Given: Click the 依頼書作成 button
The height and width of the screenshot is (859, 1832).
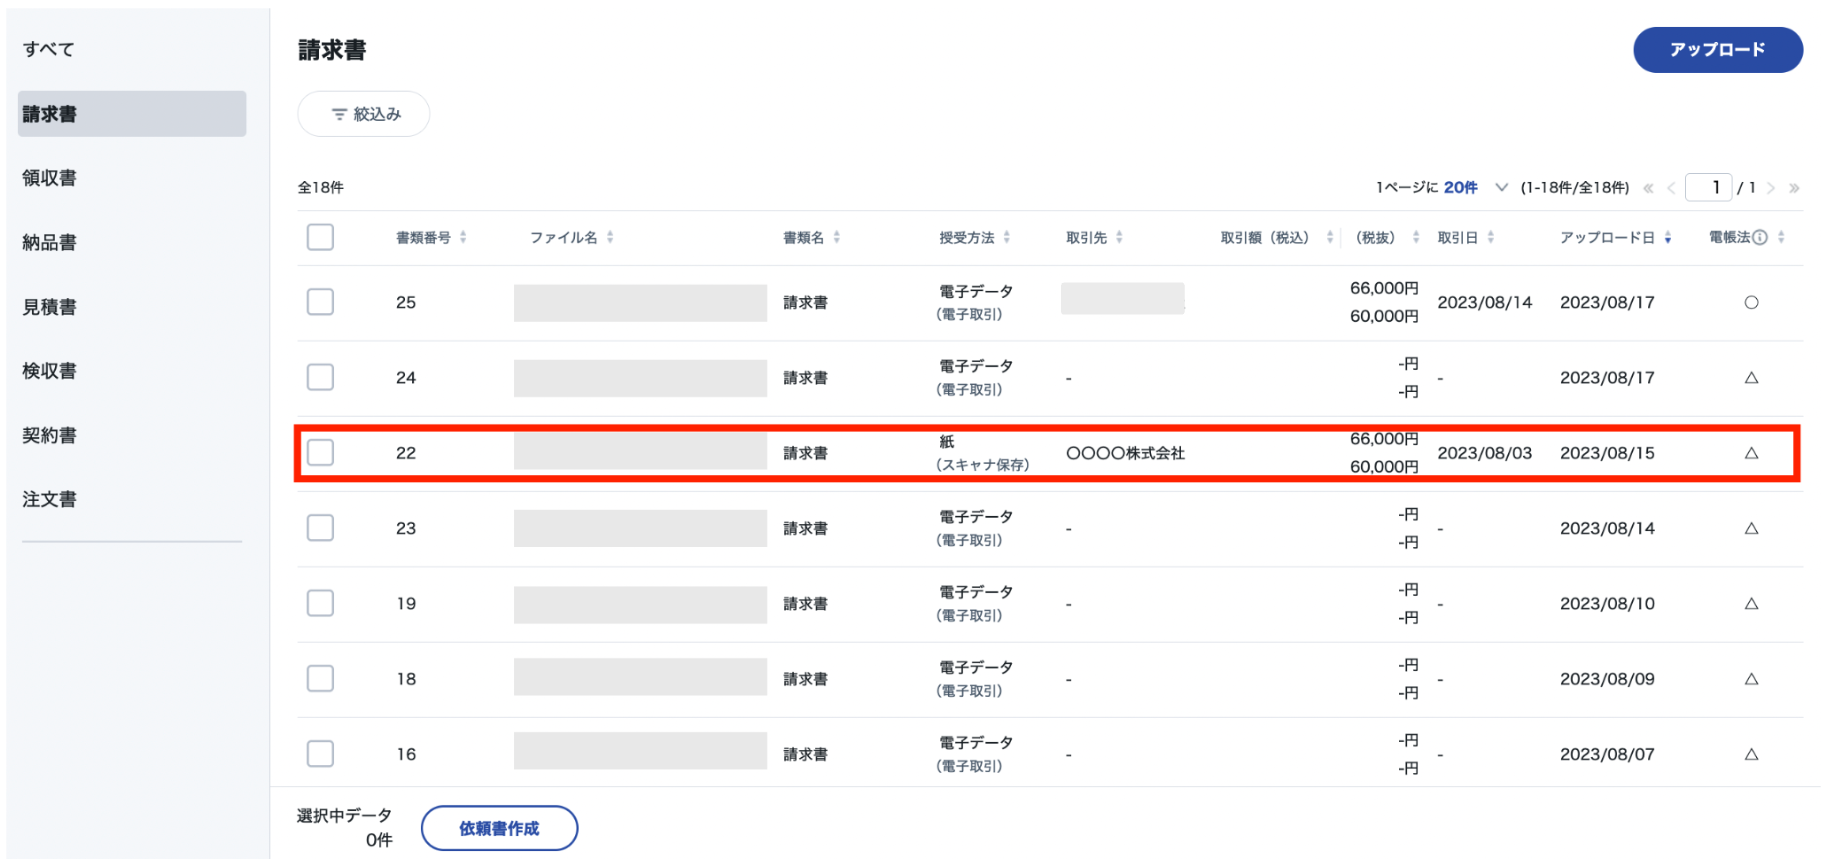Looking at the screenshot, I should pos(499,828).
